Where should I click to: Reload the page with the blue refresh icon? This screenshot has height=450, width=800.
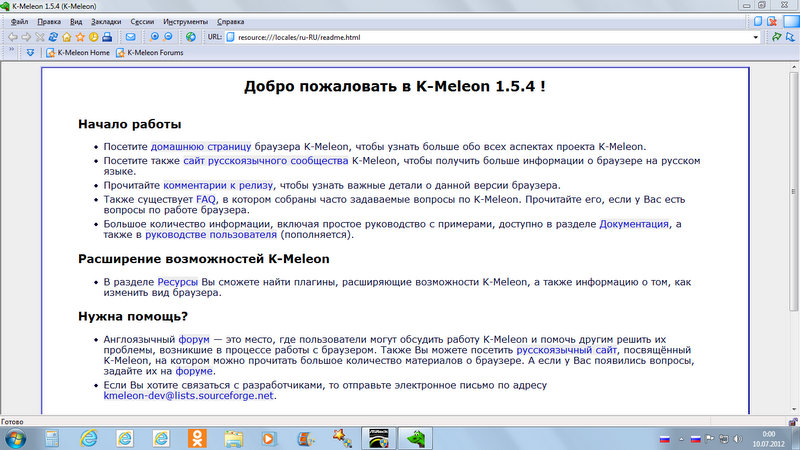click(x=53, y=37)
